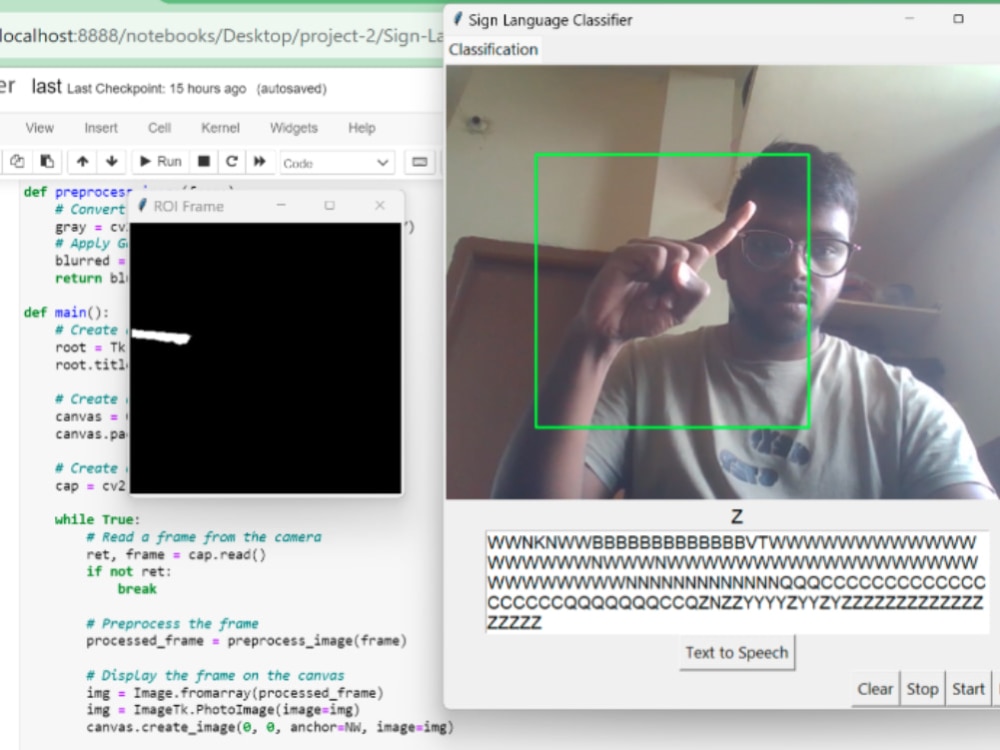Open the Kernel menu in Jupyter
1000x750 pixels.
click(220, 128)
